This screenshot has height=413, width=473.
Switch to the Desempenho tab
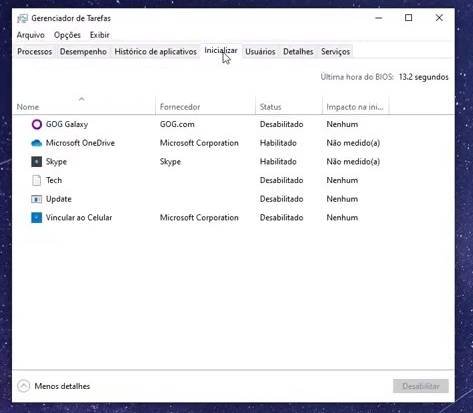click(83, 52)
